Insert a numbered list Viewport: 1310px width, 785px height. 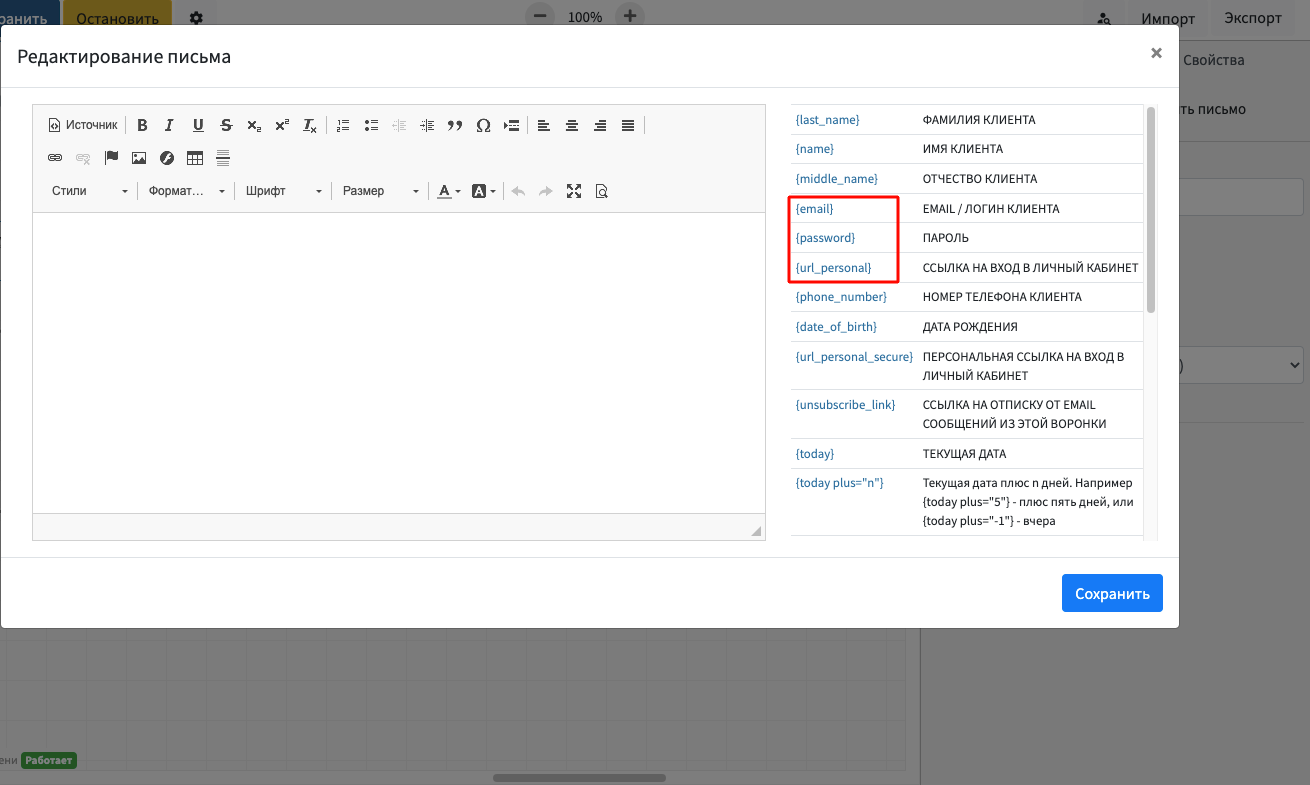[343, 125]
